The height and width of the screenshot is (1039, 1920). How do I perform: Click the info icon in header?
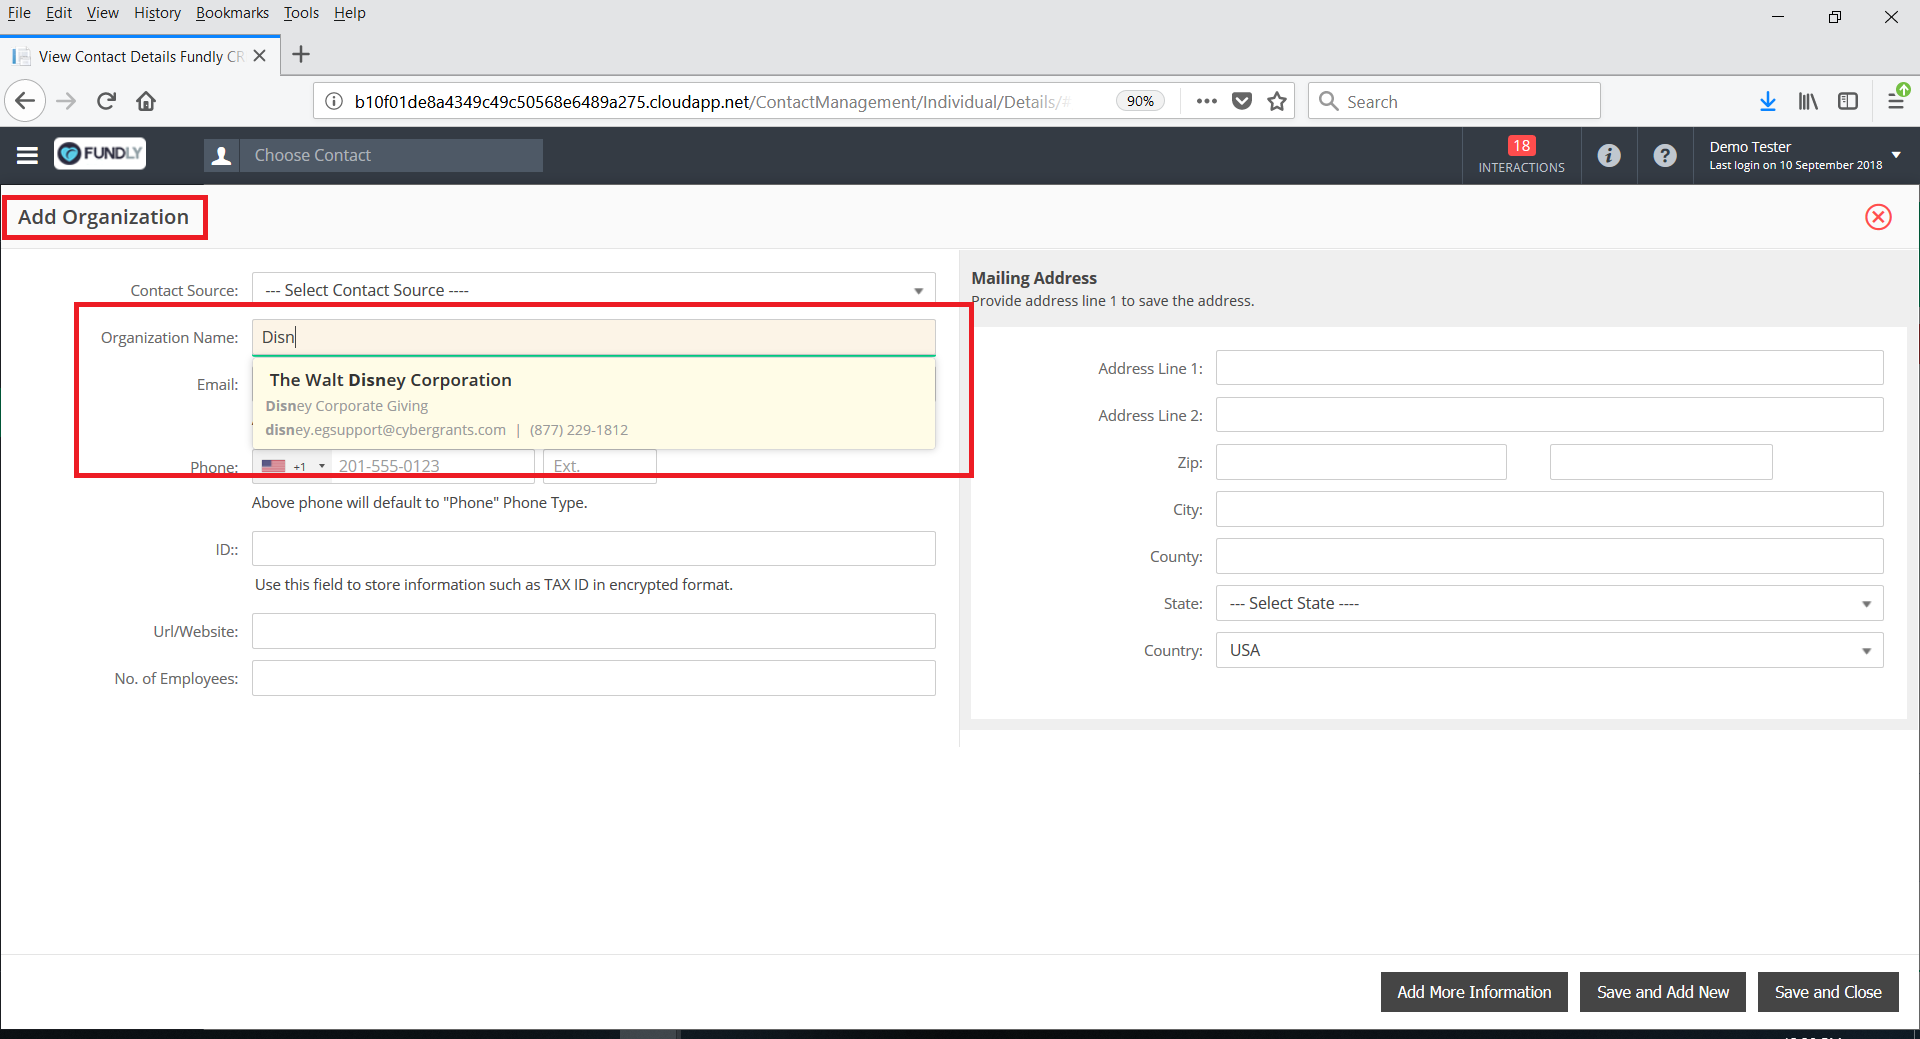coord(1608,155)
